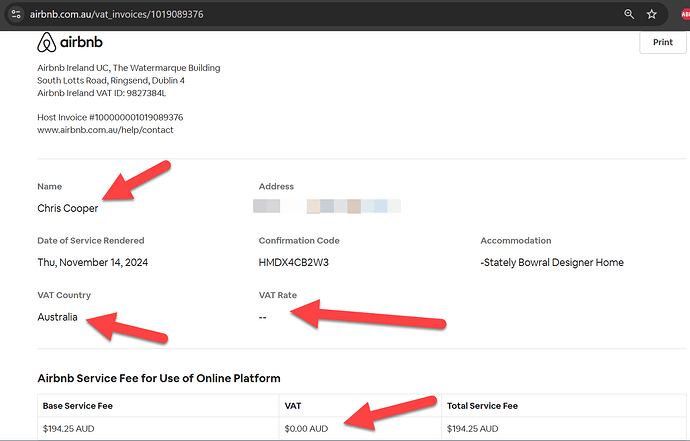This screenshot has height=441, width=690.
Task: Click the VAT Country value Australia
Action: pyautogui.click(x=57, y=317)
